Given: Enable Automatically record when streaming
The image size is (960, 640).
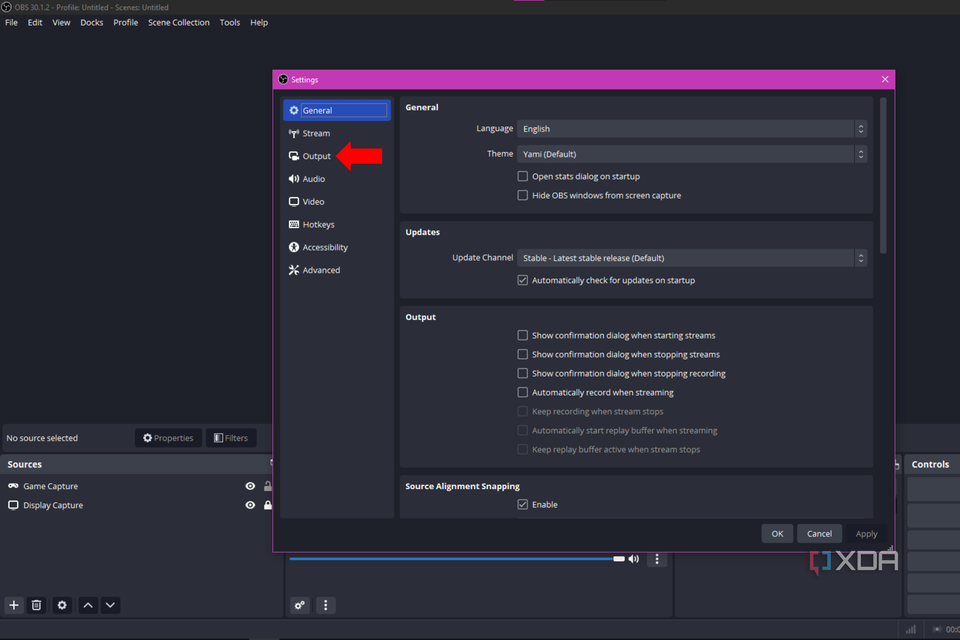Looking at the screenshot, I should pos(522,392).
